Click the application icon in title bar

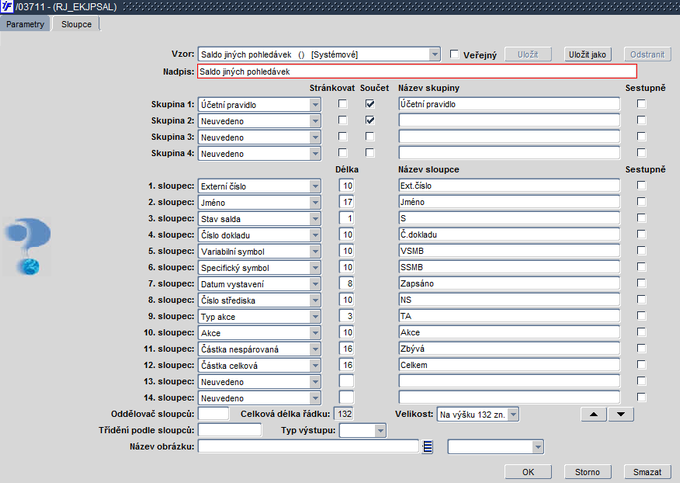pyautogui.click(x=8, y=7)
